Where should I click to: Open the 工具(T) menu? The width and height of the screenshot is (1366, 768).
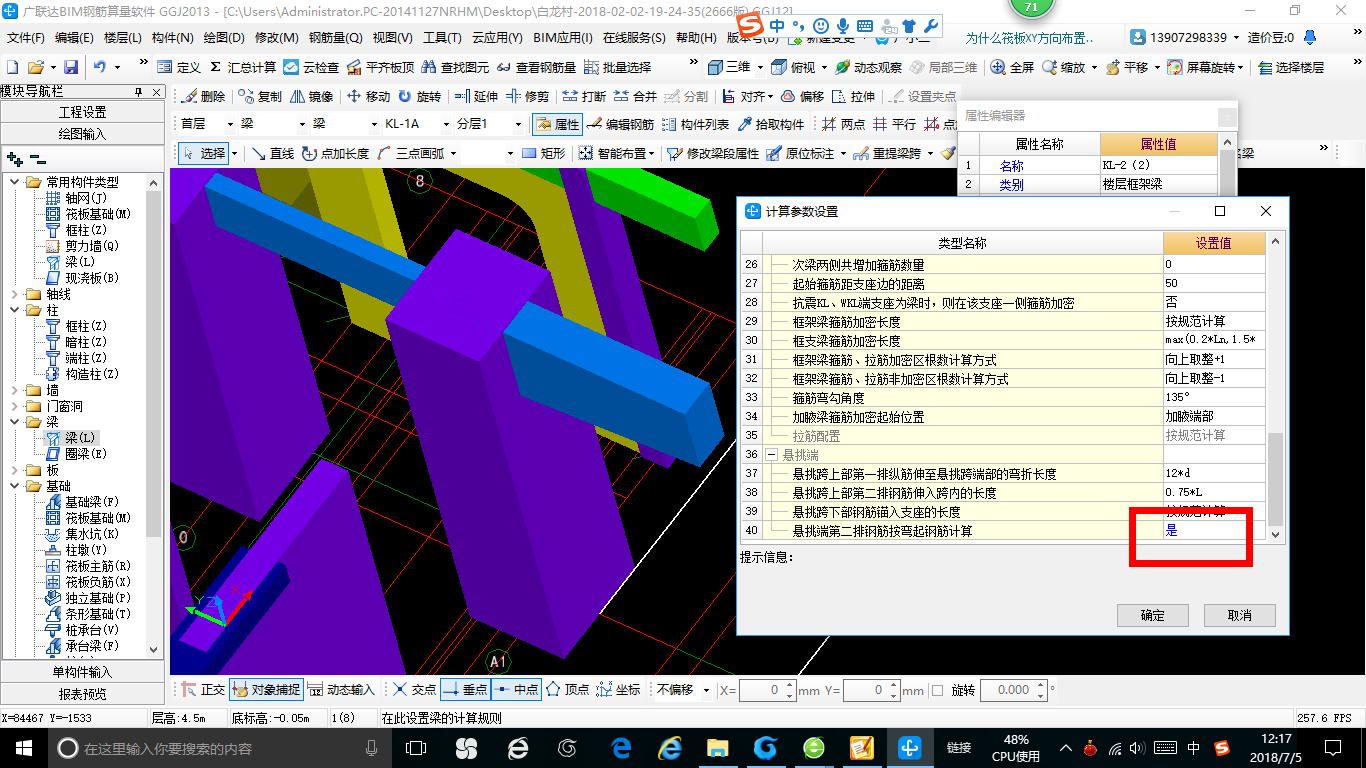[x=442, y=38]
